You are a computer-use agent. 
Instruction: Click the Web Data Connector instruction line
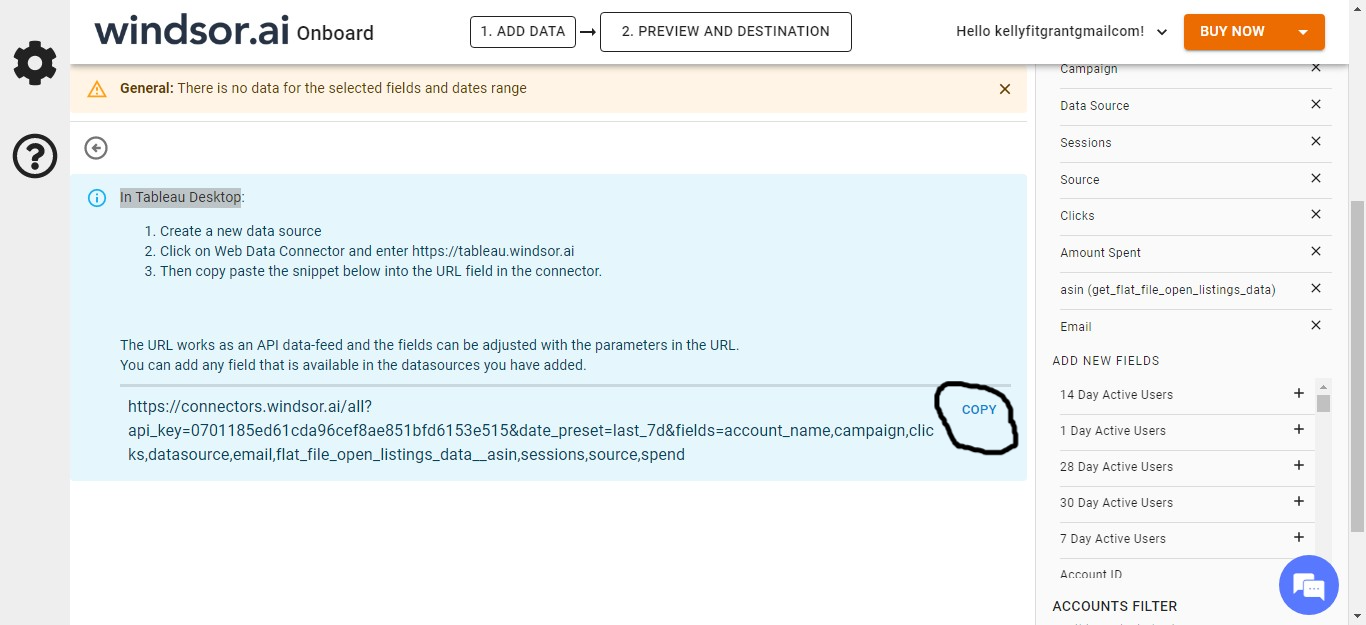[367, 251]
